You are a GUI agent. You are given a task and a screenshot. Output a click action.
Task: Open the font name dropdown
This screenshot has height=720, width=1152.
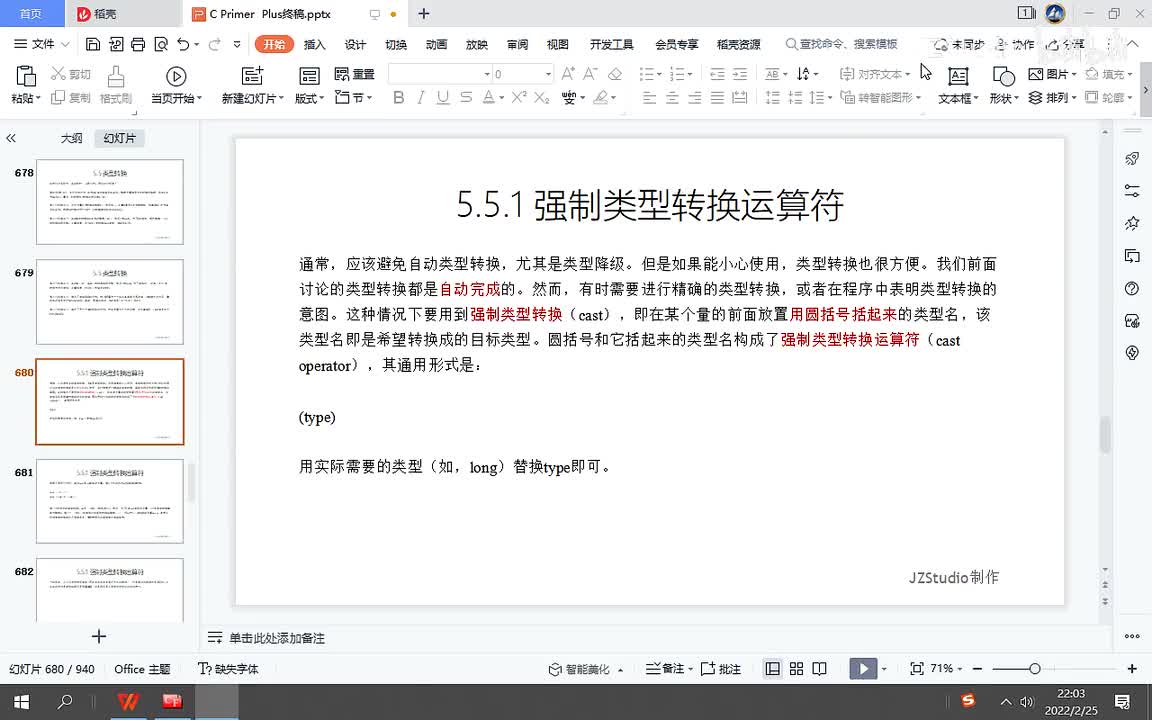pos(486,74)
